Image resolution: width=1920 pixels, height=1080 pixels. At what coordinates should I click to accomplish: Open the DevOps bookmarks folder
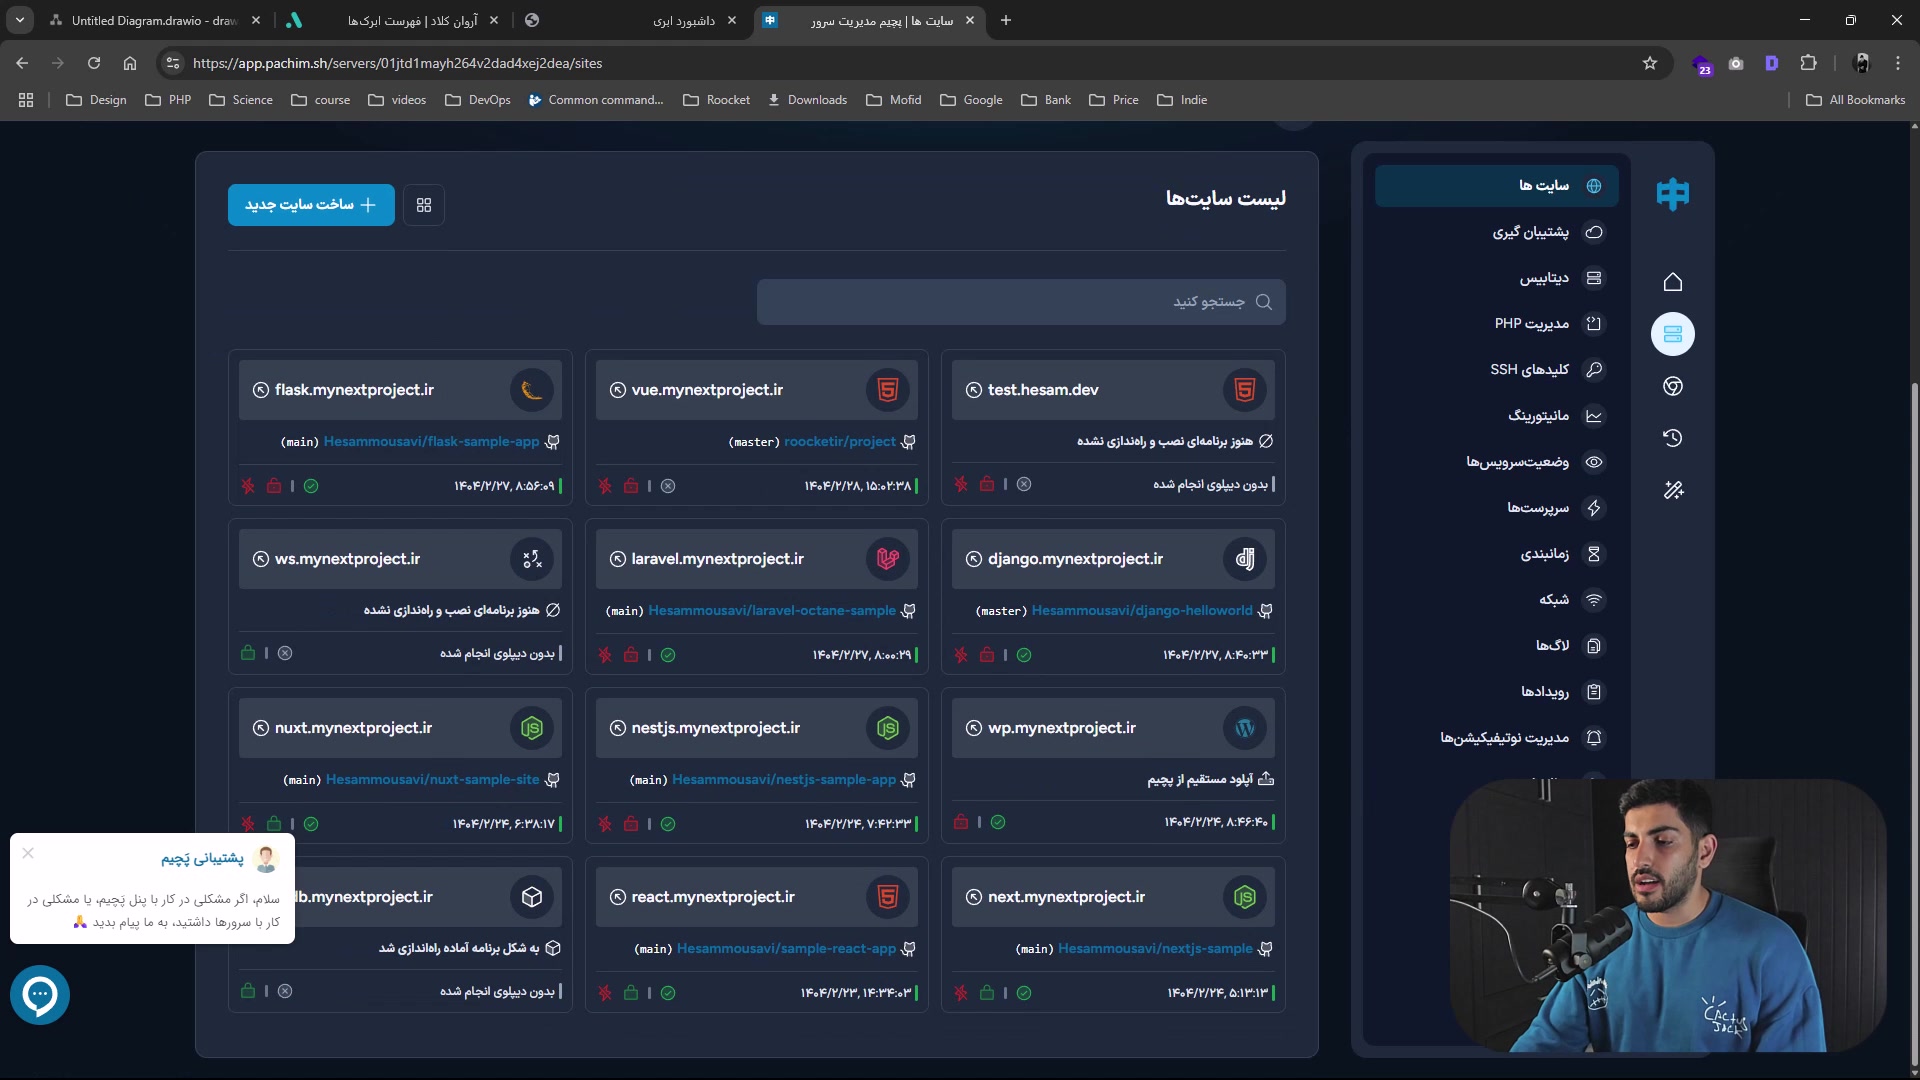(478, 100)
